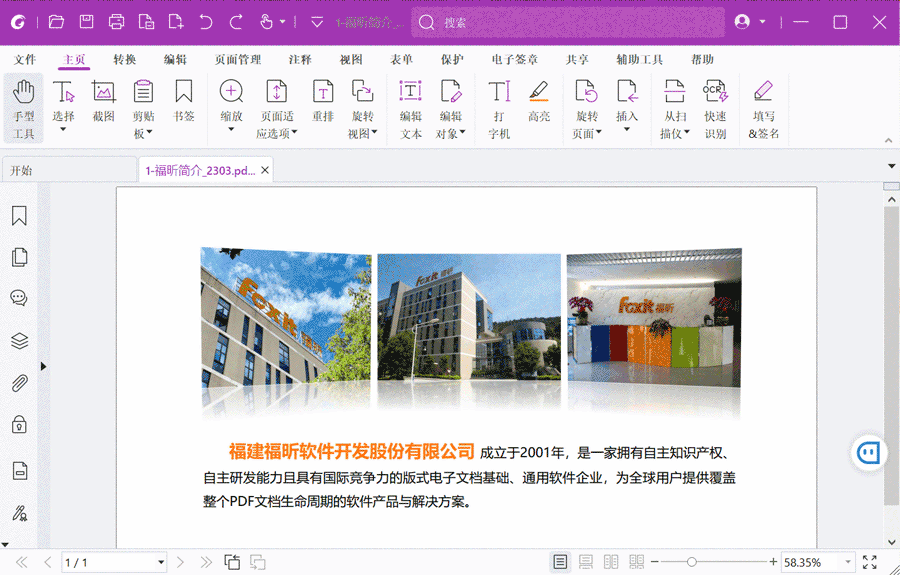
Task: Click the 重排 reflow button
Action: (x=323, y=102)
